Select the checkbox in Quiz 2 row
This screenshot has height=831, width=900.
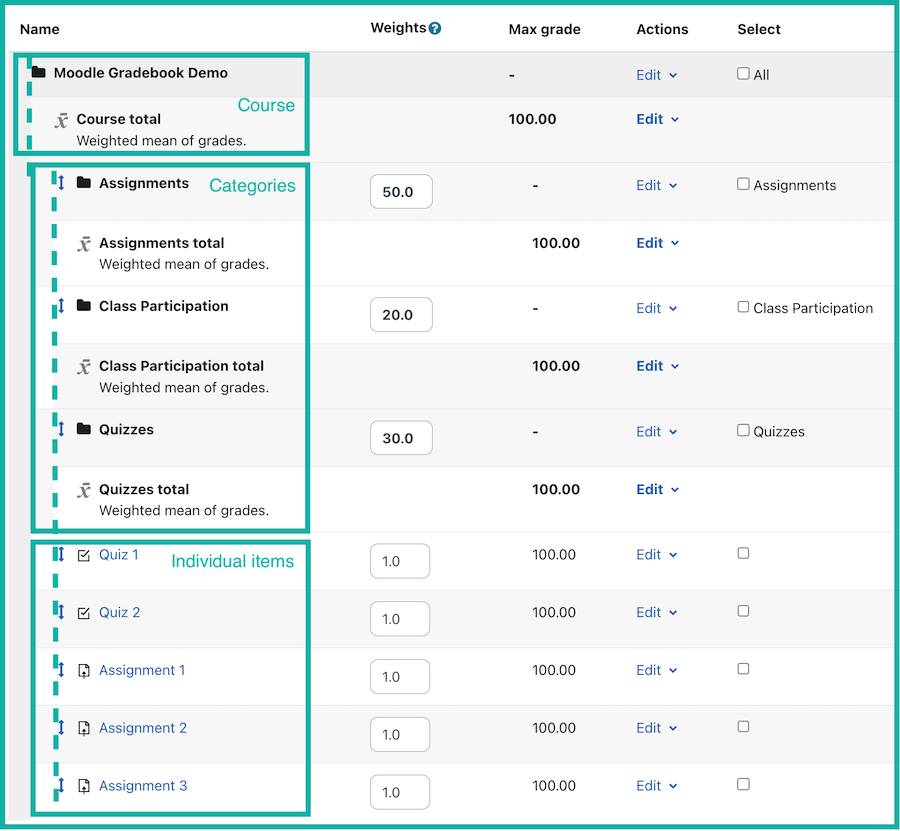pyautogui.click(x=743, y=611)
